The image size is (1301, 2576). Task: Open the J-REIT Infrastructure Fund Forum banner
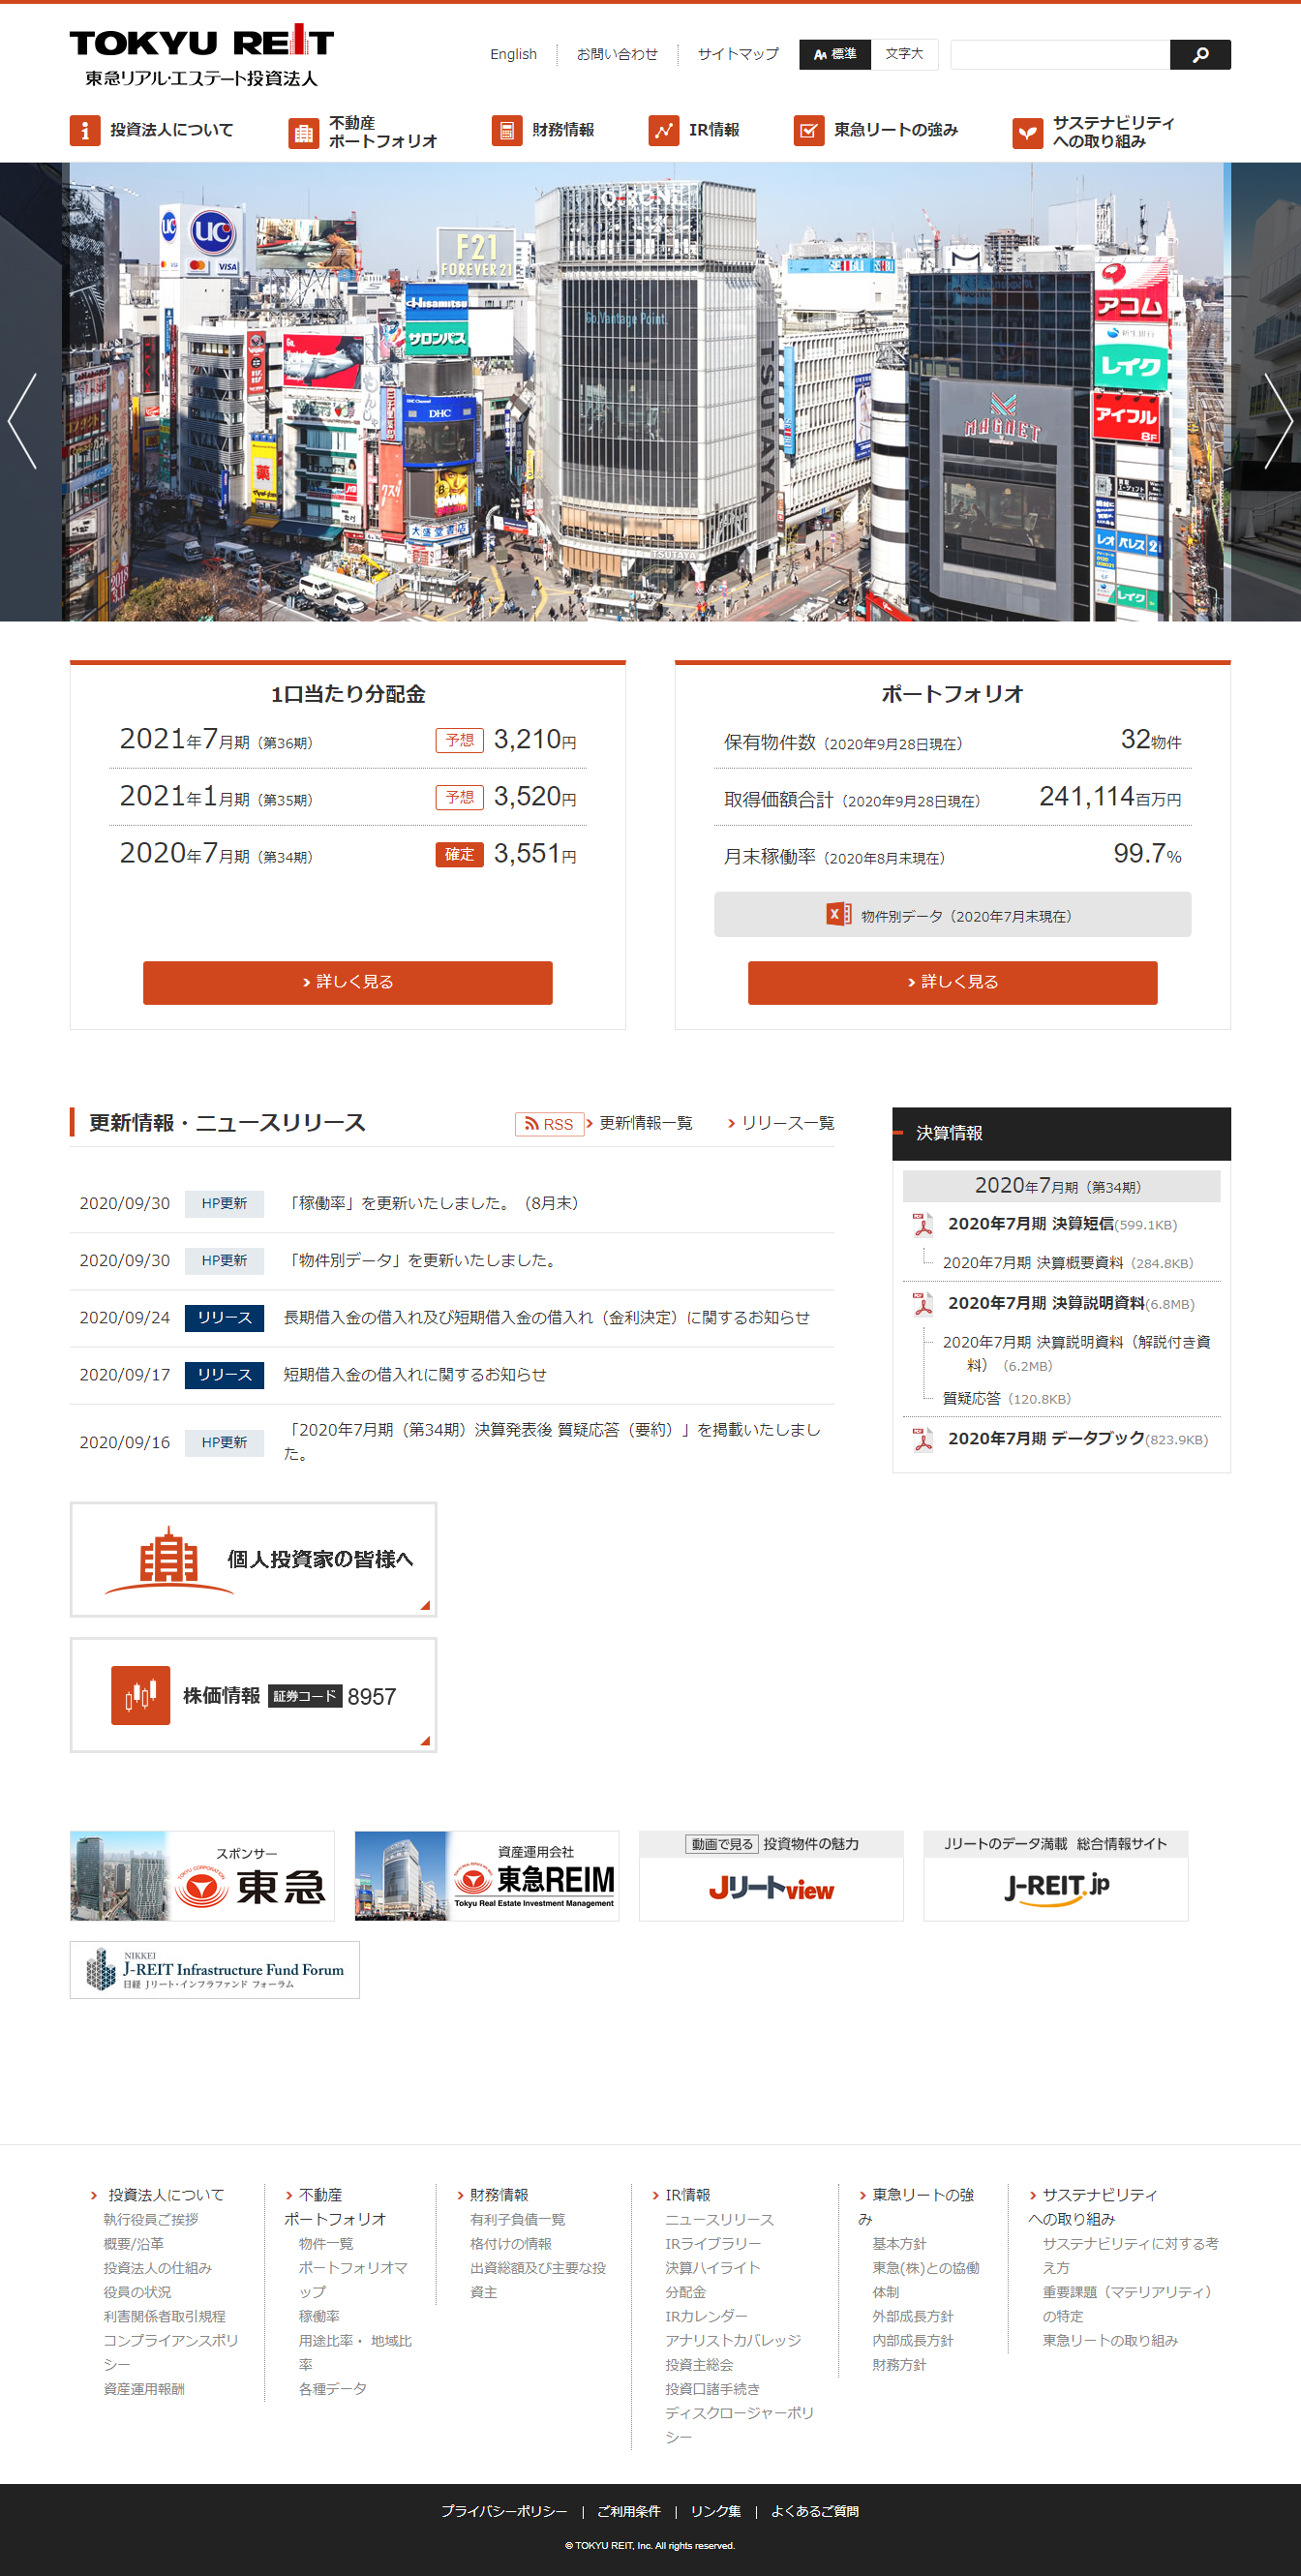point(214,1969)
